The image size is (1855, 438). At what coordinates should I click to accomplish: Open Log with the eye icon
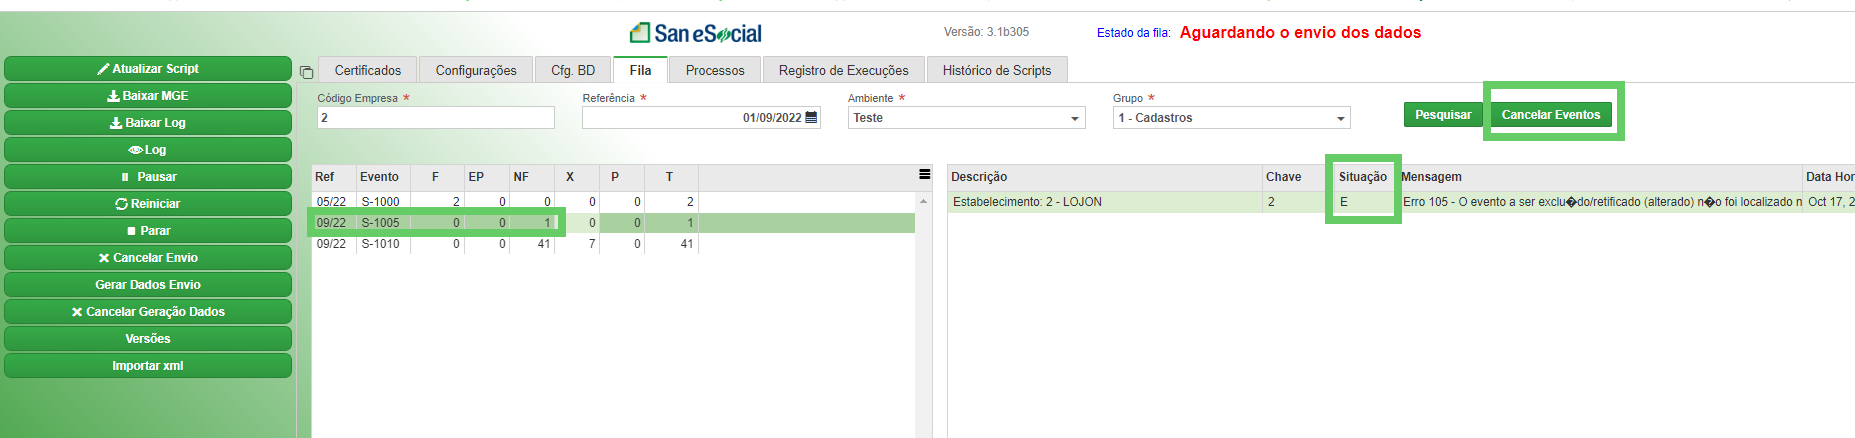(148, 149)
